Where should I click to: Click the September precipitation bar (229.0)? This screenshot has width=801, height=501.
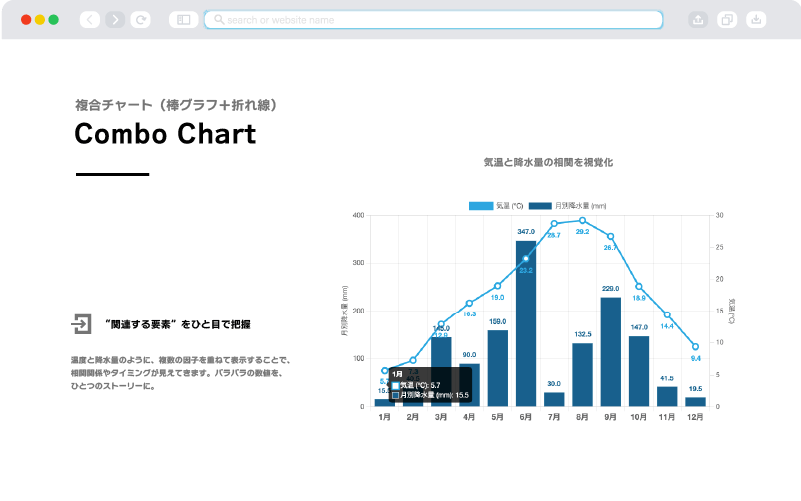click(610, 352)
